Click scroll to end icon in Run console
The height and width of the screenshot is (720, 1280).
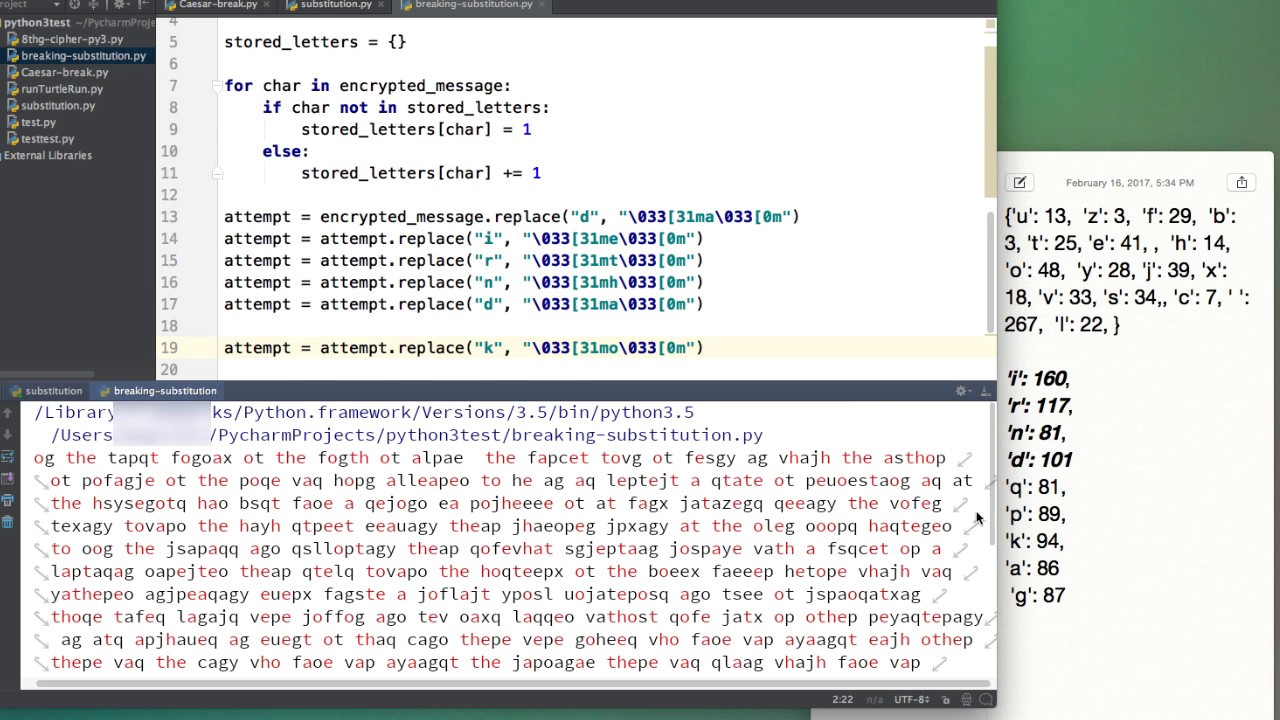tap(8, 479)
